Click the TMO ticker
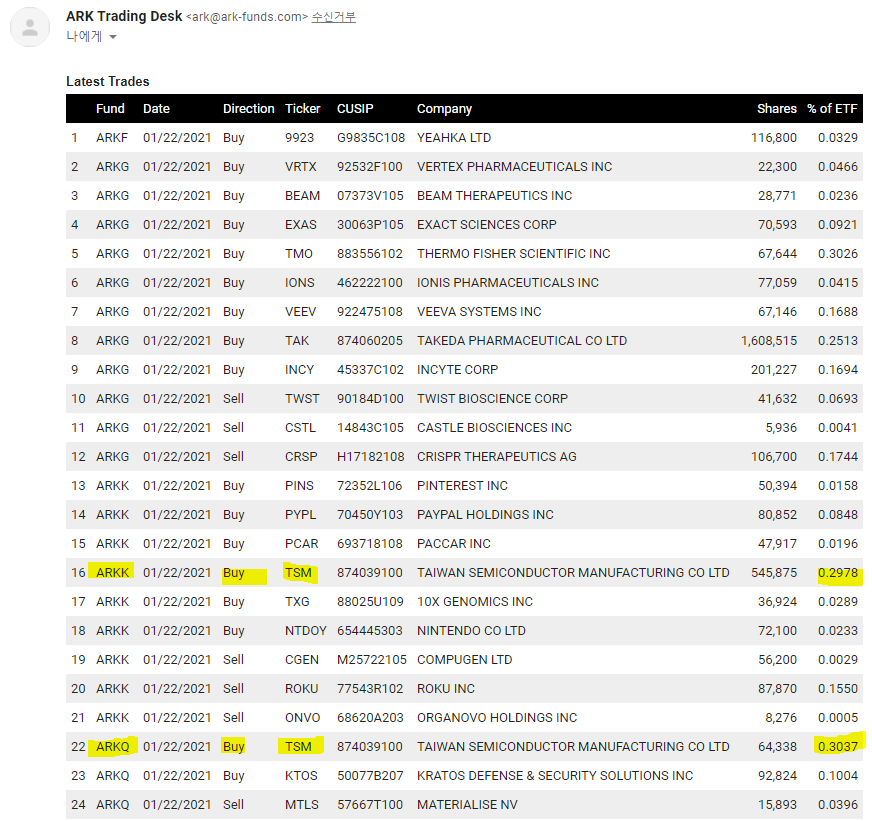Image resolution: width=872 pixels, height=821 pixels. click(299, 254)
